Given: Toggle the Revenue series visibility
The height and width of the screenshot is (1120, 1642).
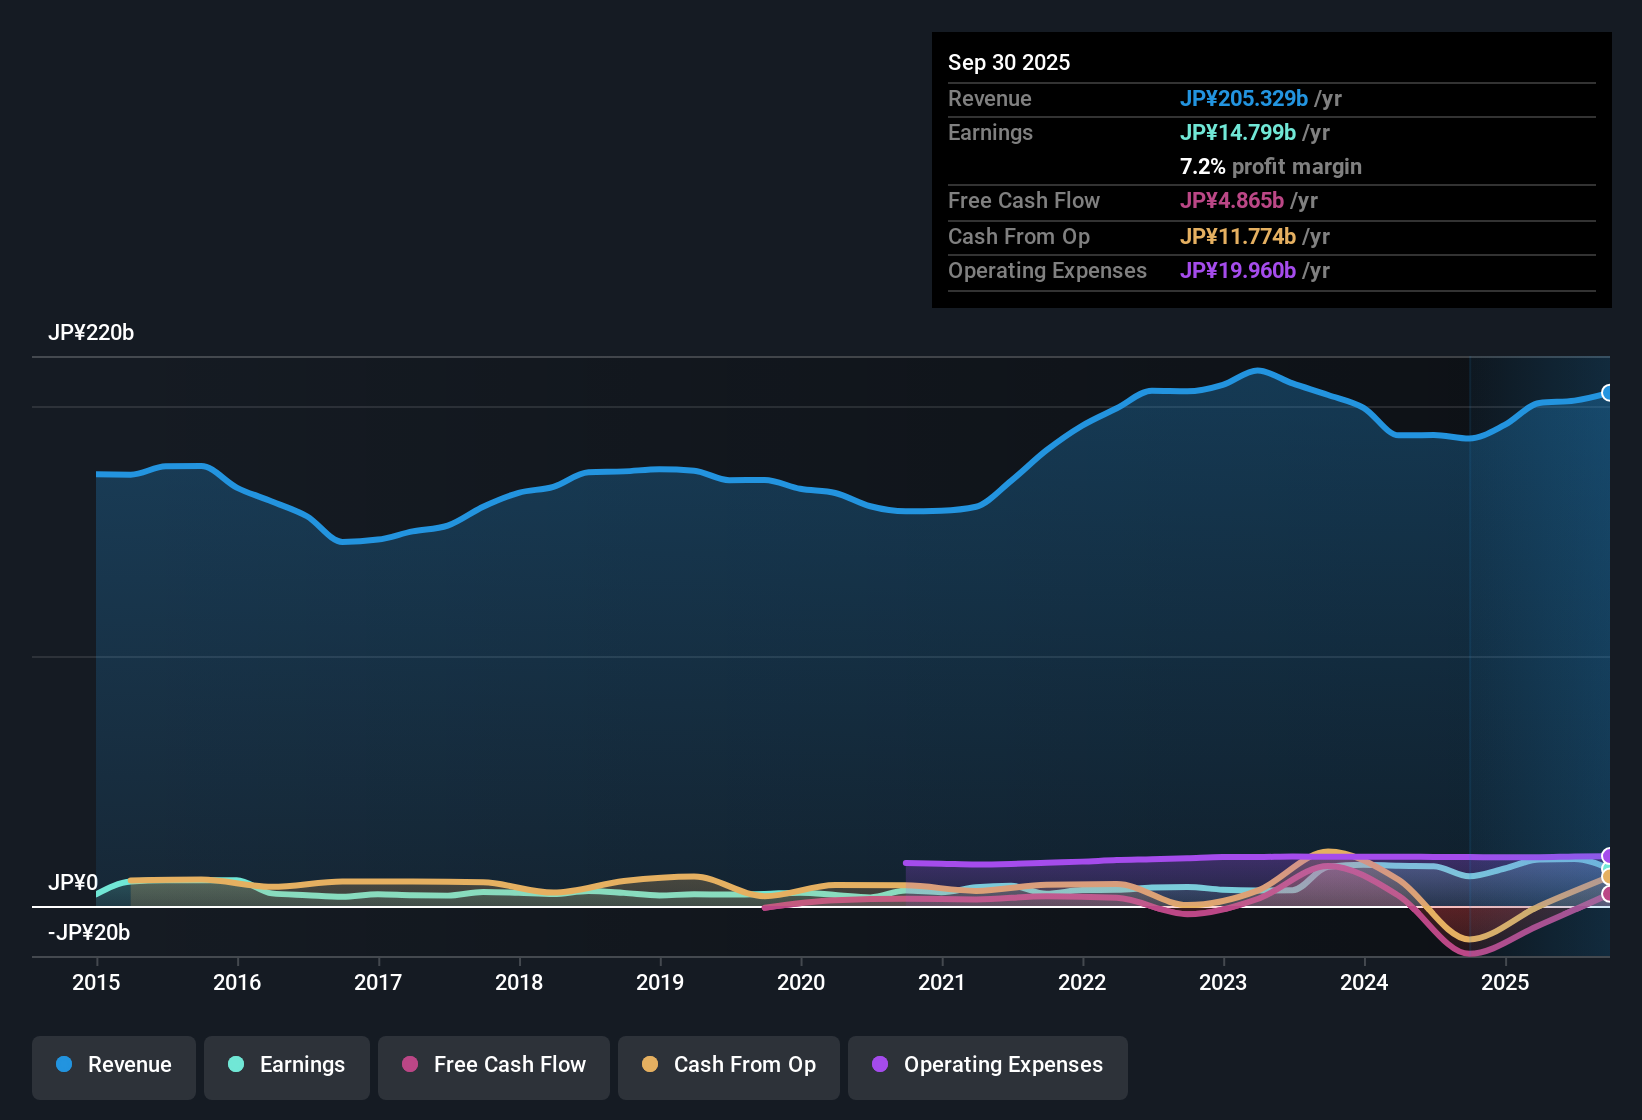Looking at the screenshot, I should (113, 1065).
